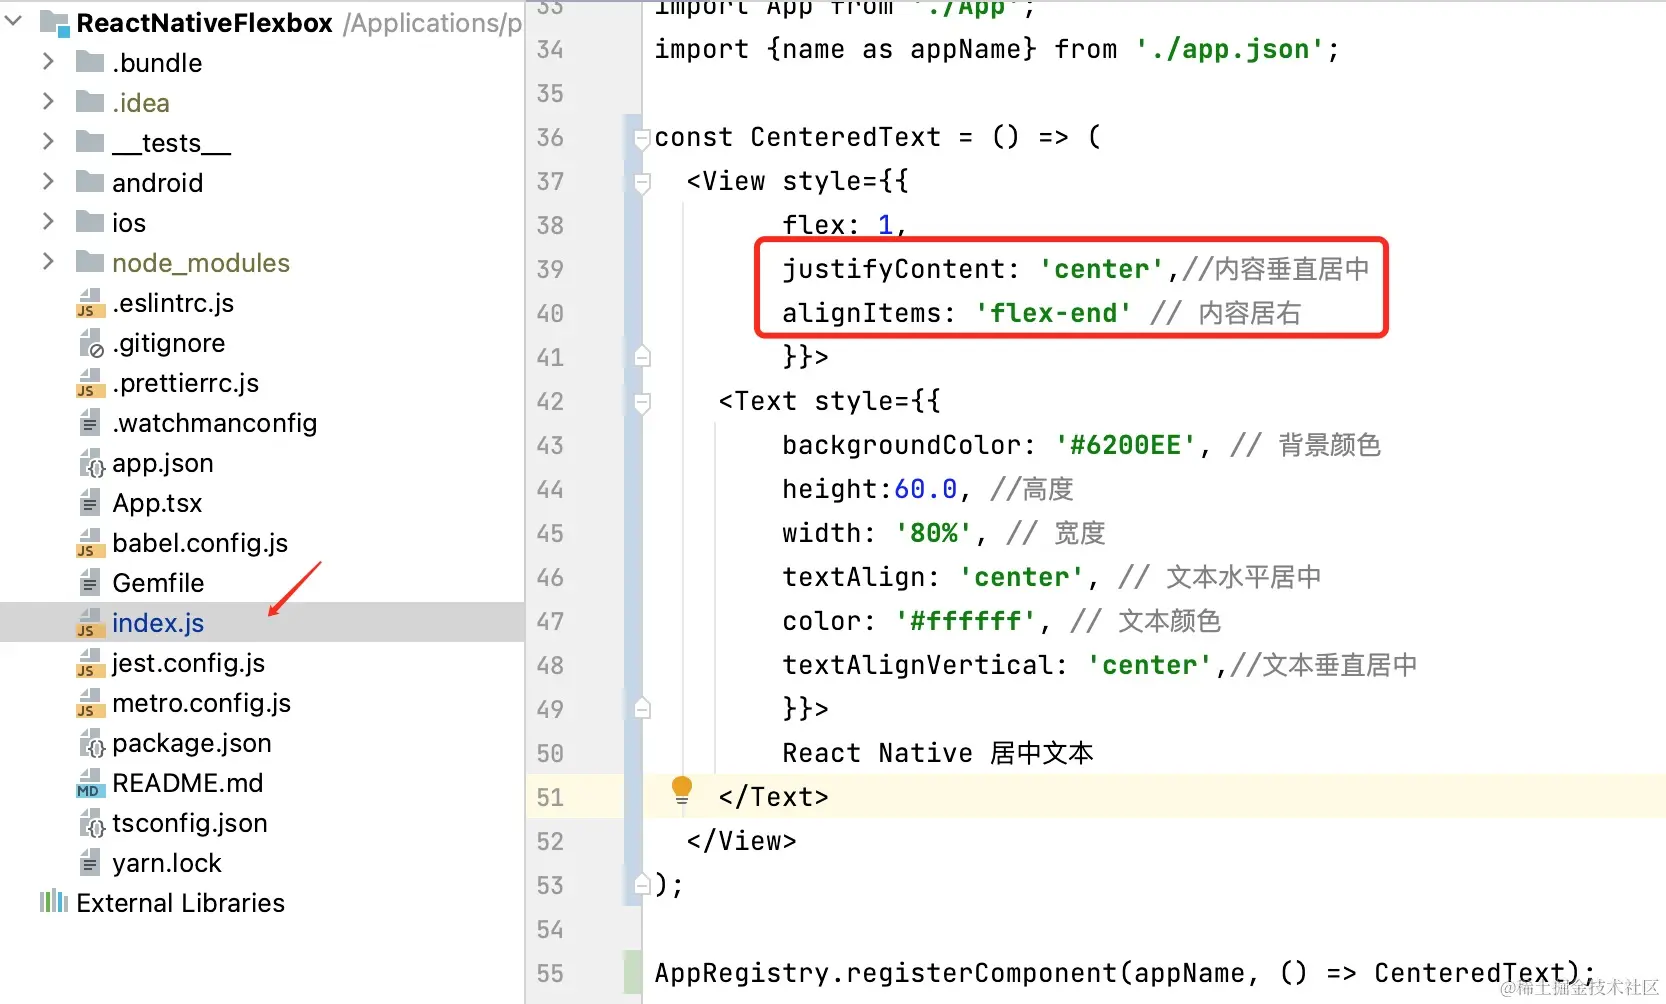Click the babel.config.js file icon
The width and height of the screenshot is (1666, 1004).
pos(90,543)
